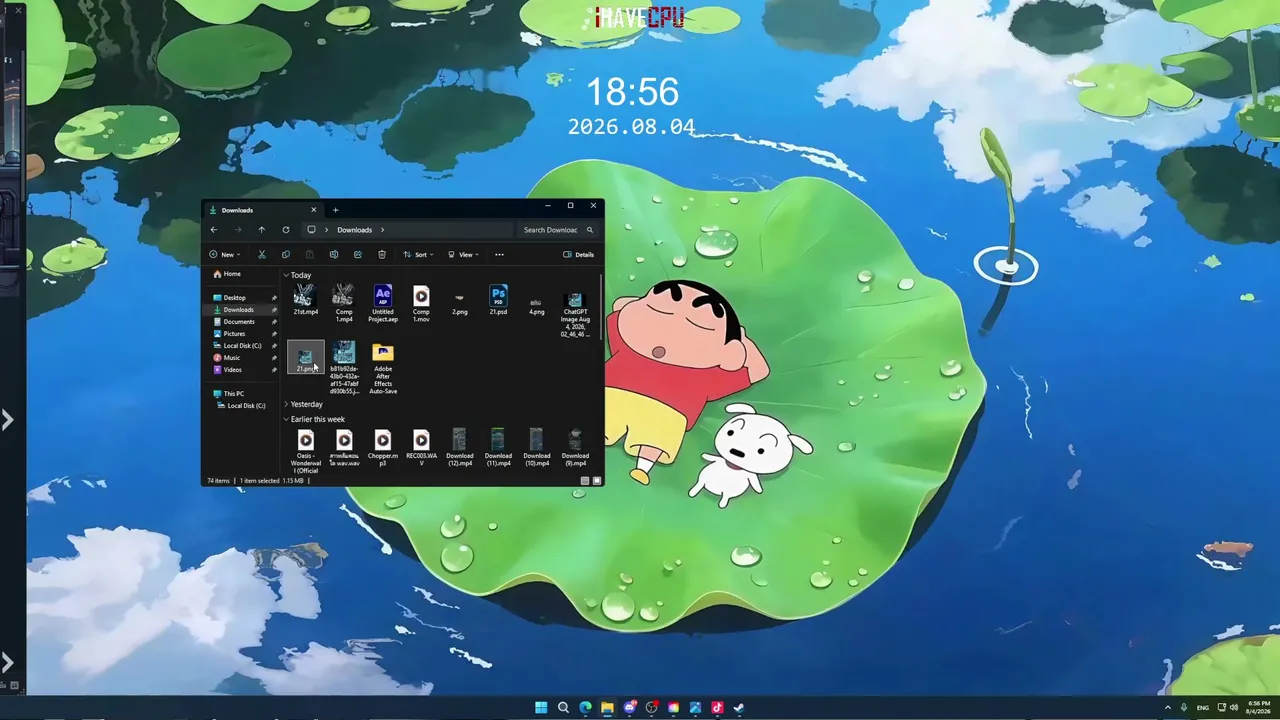Select the REC003.WAV audio file
This screenshot has width=1280, height=720.
click(421, 447)
